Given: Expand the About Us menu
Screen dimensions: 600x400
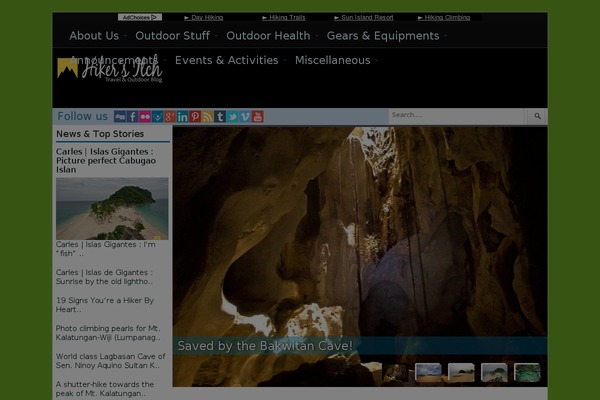Looking at the screenshot, I should [94, 36].
